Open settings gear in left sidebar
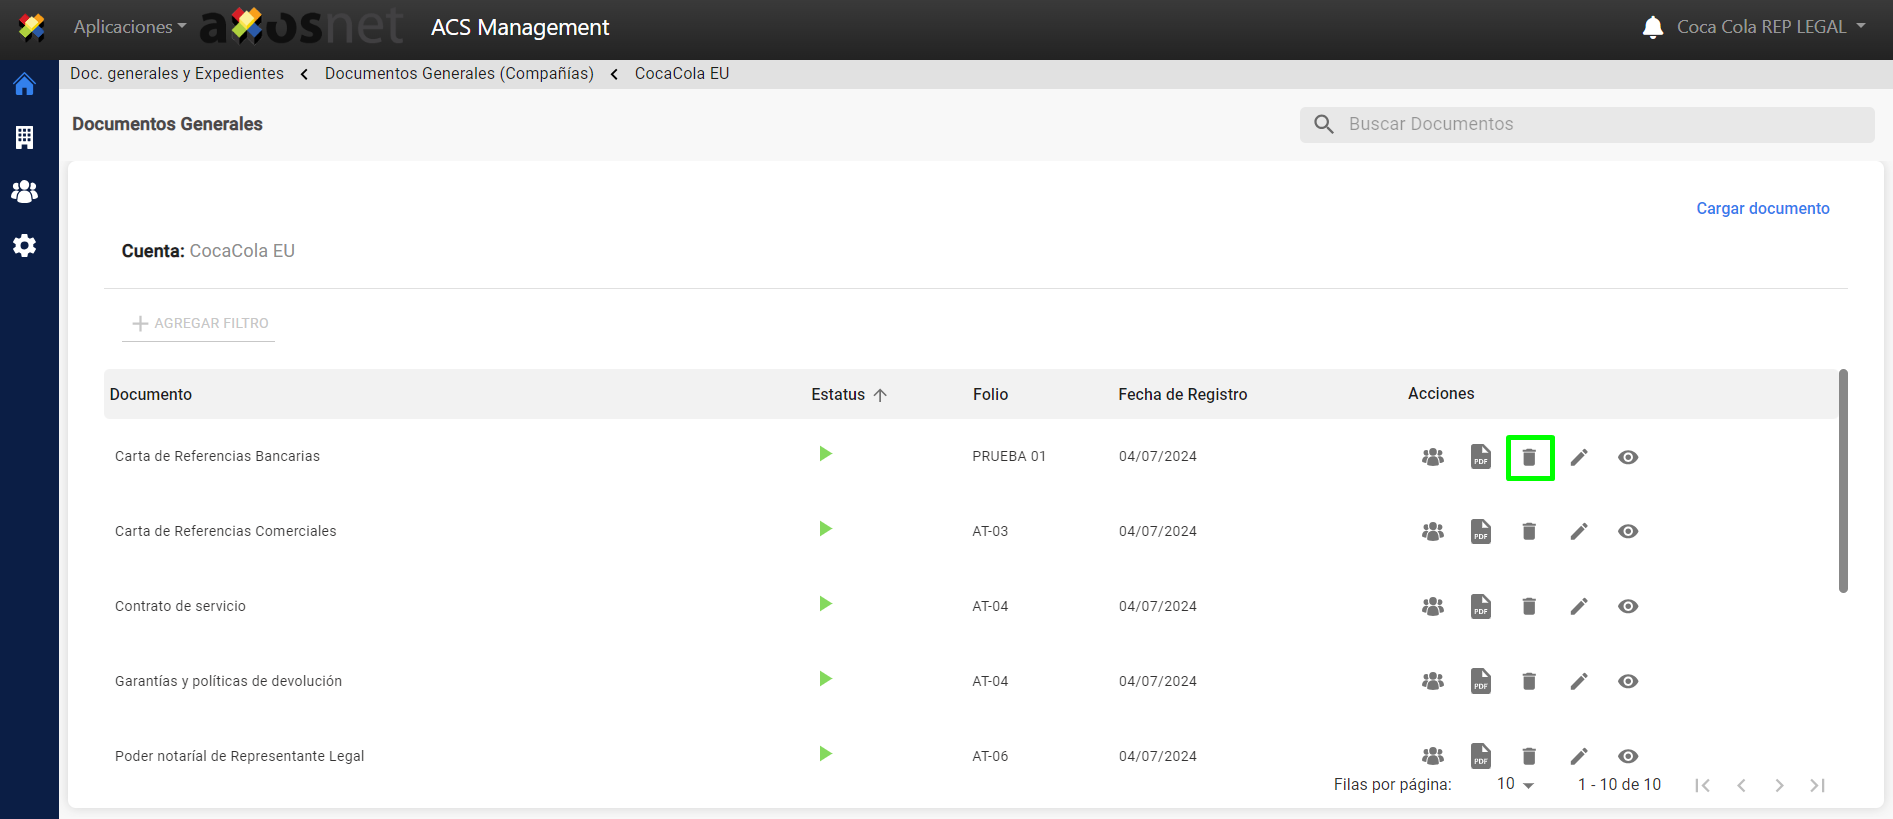 [25, 246]
